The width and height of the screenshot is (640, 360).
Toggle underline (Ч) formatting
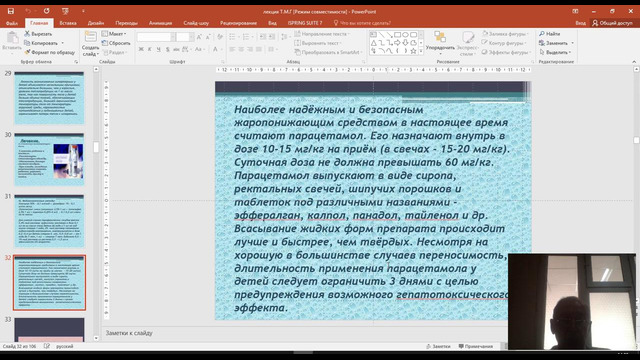[x=159, y=49]
